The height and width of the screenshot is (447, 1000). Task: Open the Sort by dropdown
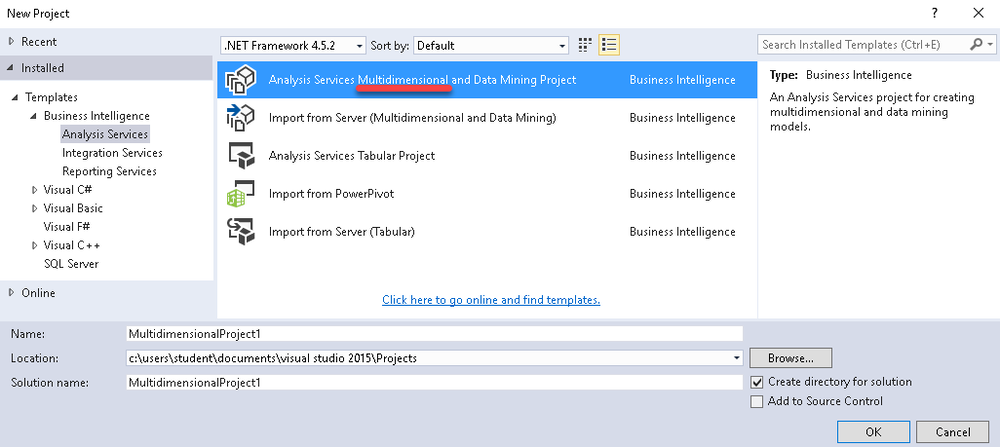(491, 46)
